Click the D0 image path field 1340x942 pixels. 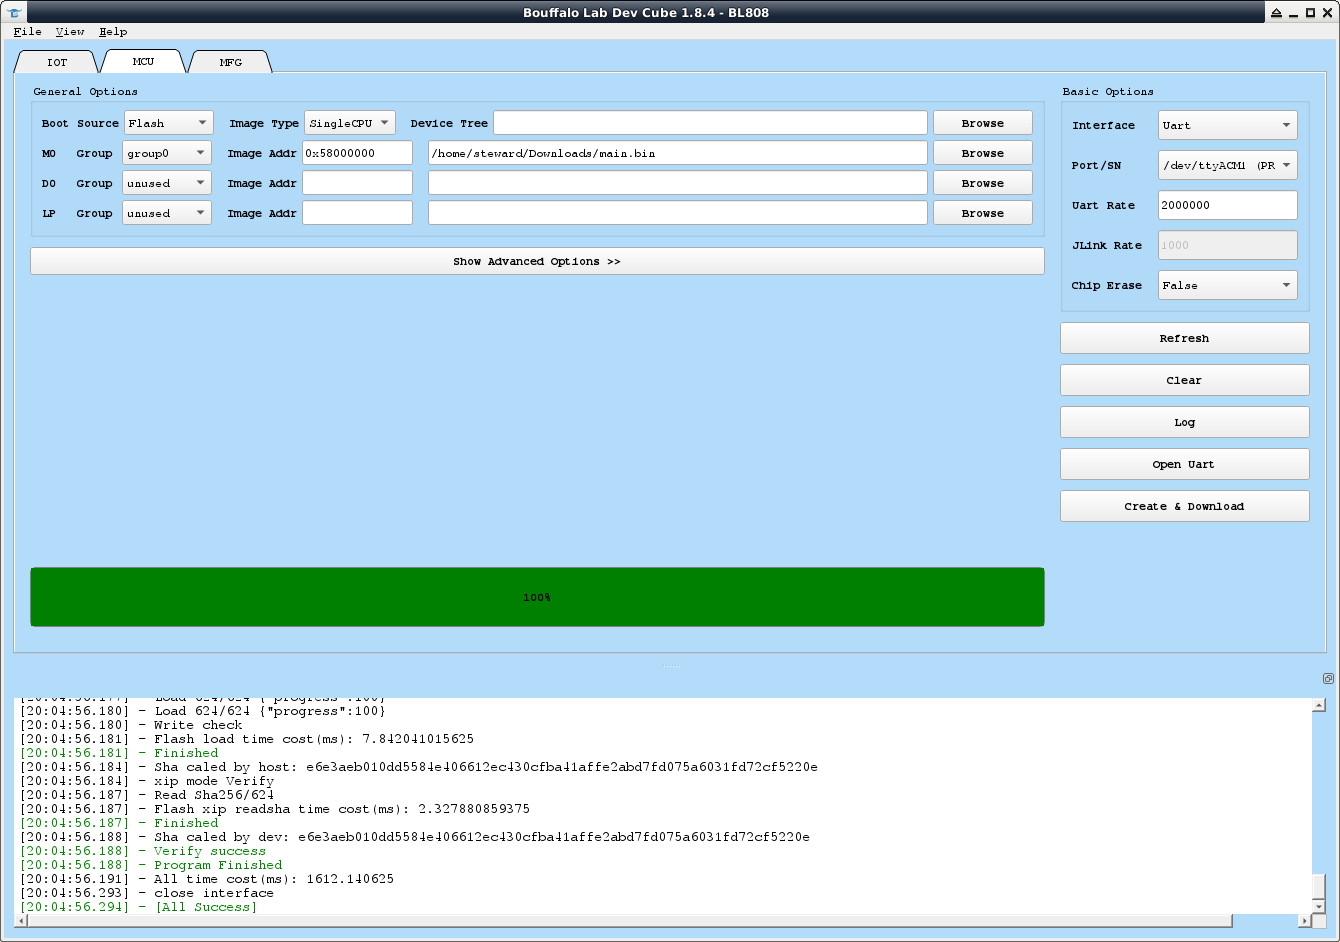tap(678, 183)
